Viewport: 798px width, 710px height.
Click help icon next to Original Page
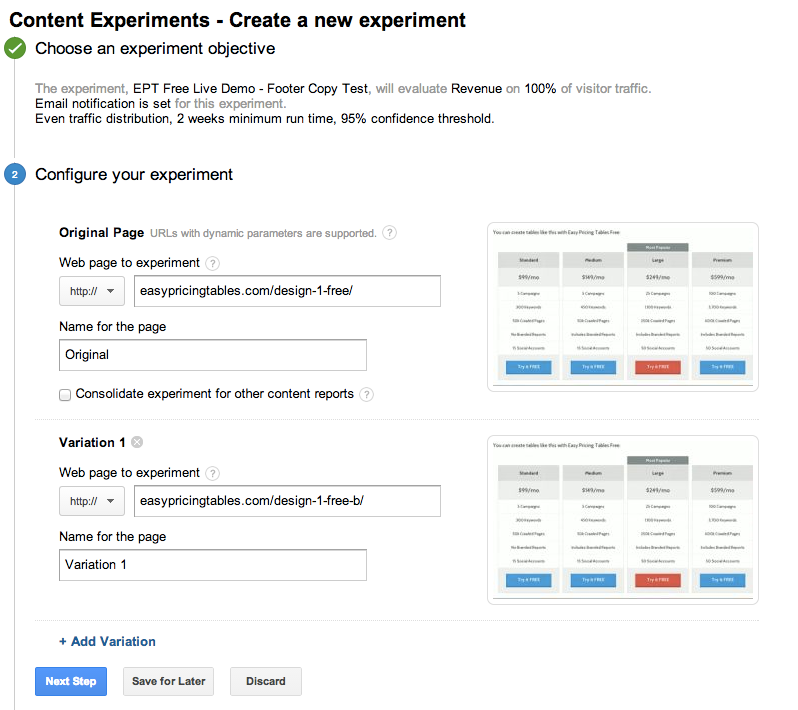(390, 233)
